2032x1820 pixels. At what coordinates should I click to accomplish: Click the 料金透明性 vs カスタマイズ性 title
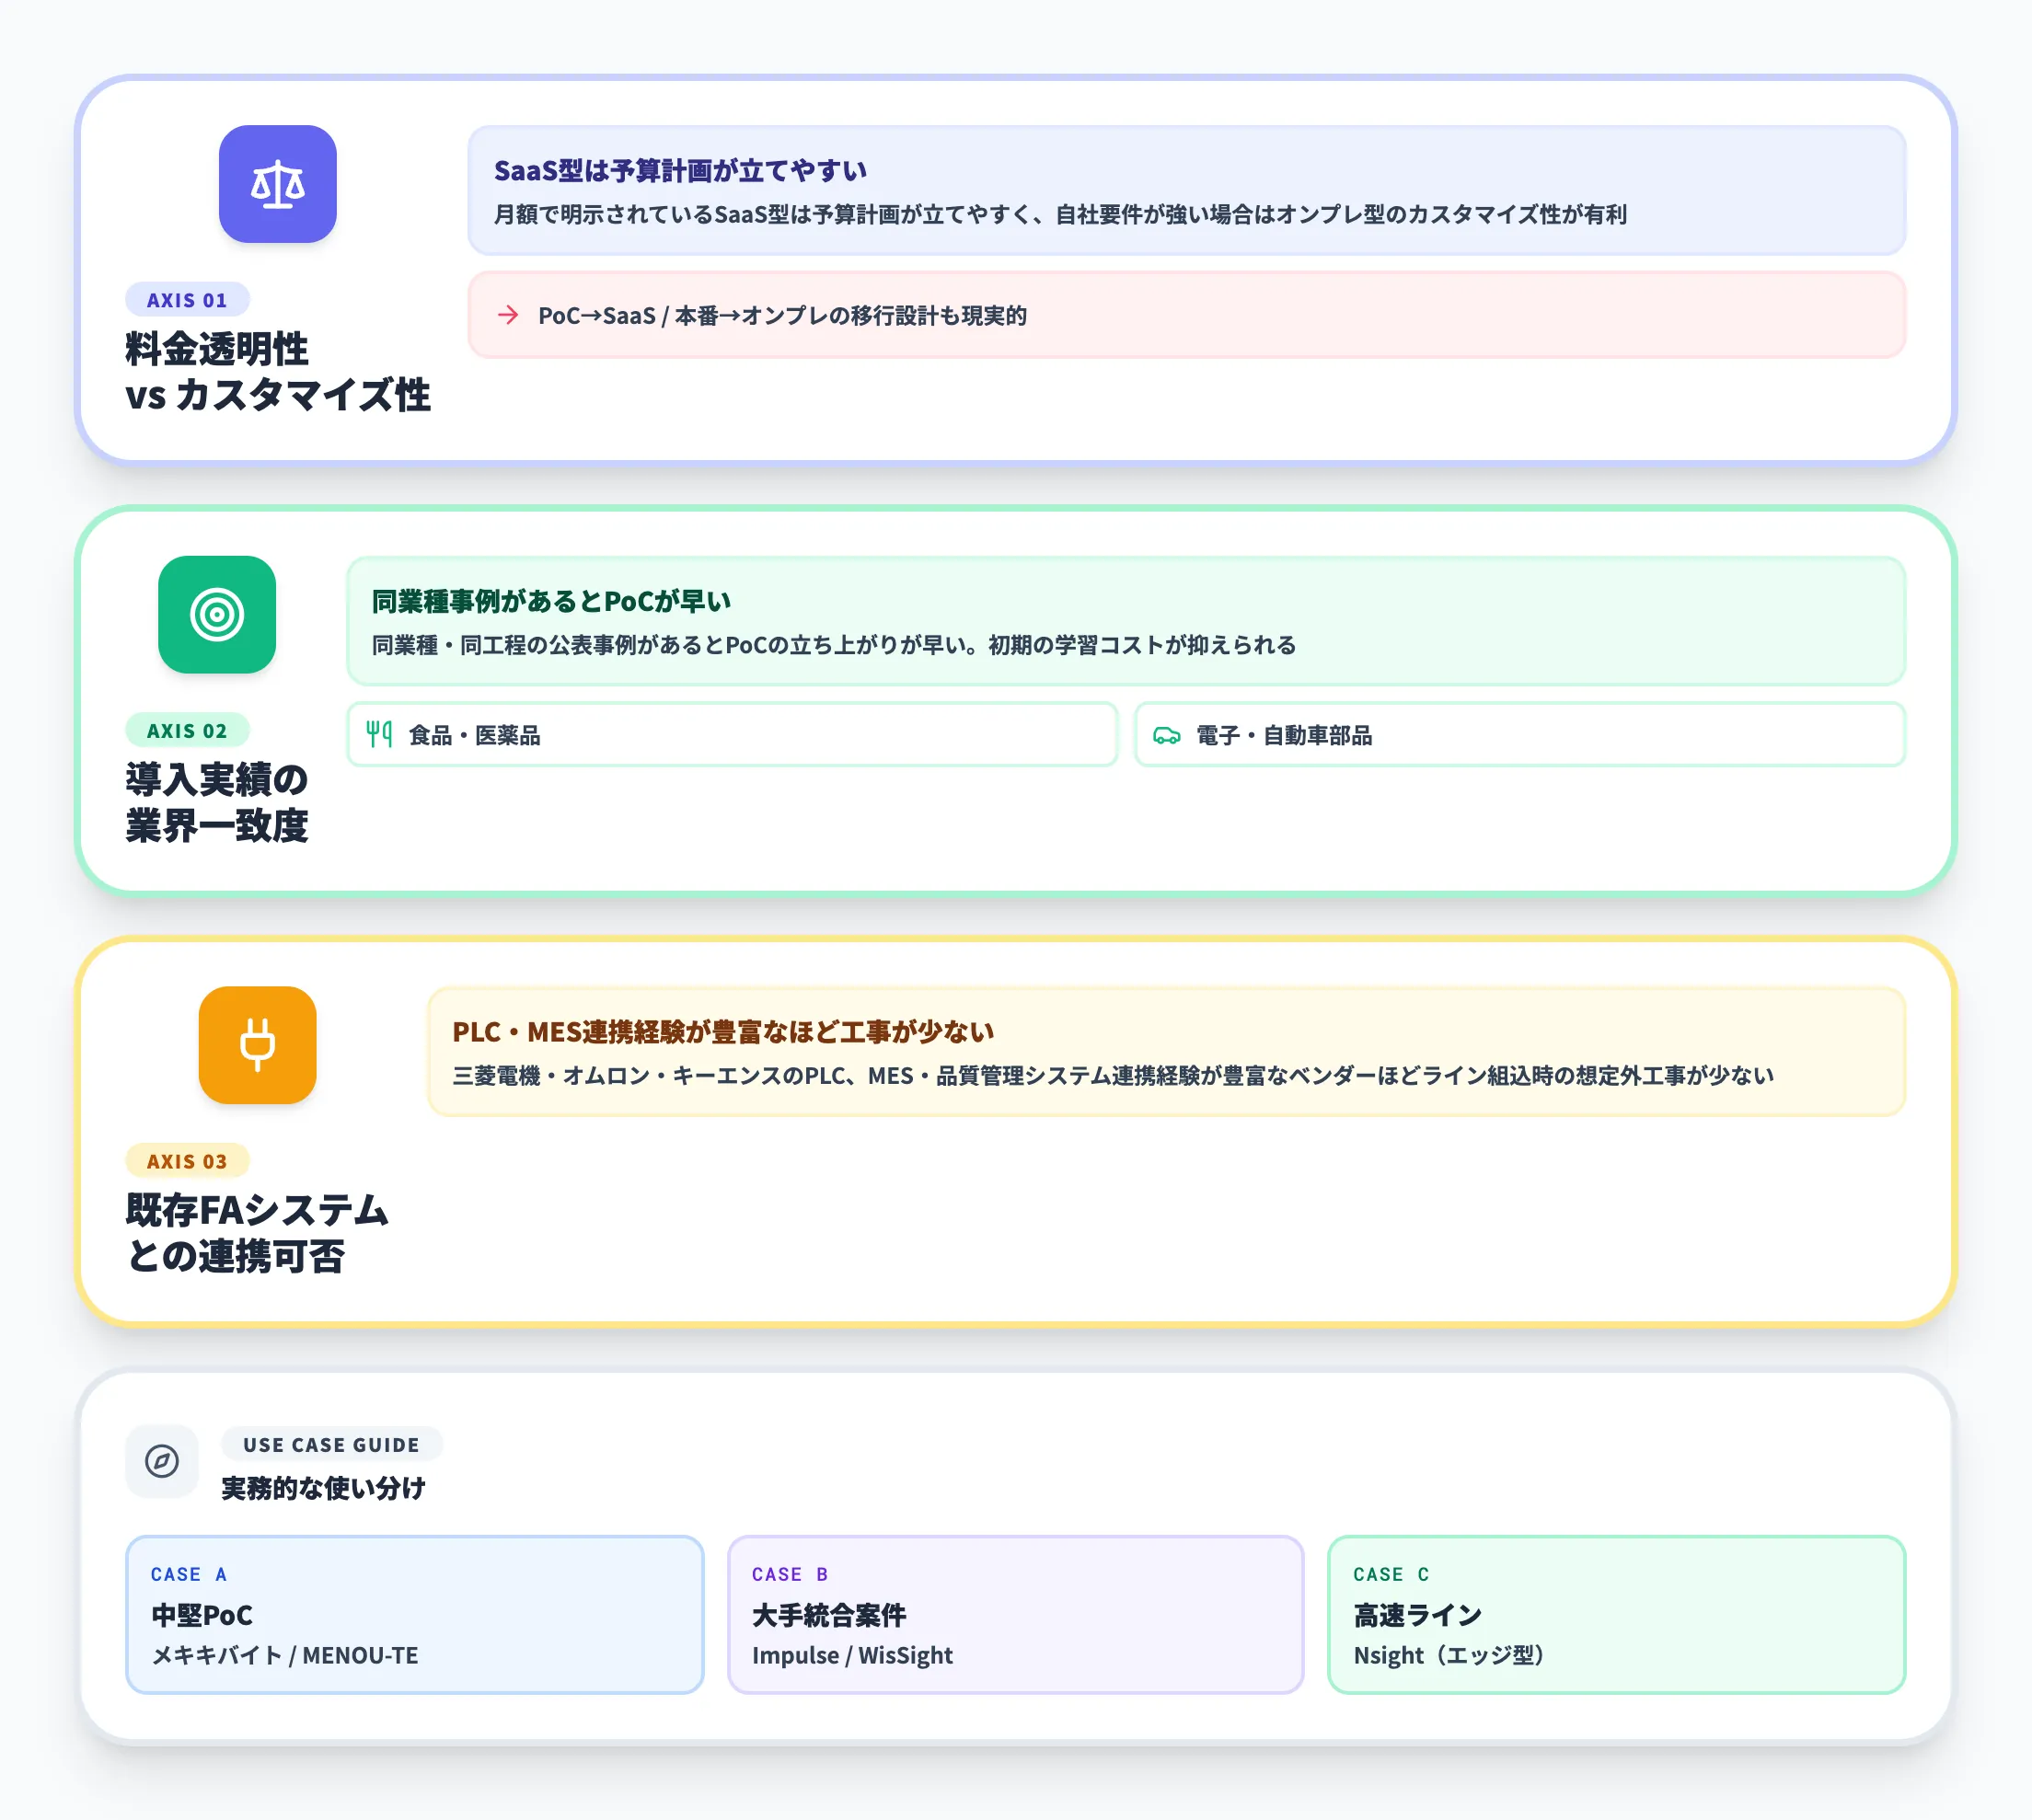278,372
